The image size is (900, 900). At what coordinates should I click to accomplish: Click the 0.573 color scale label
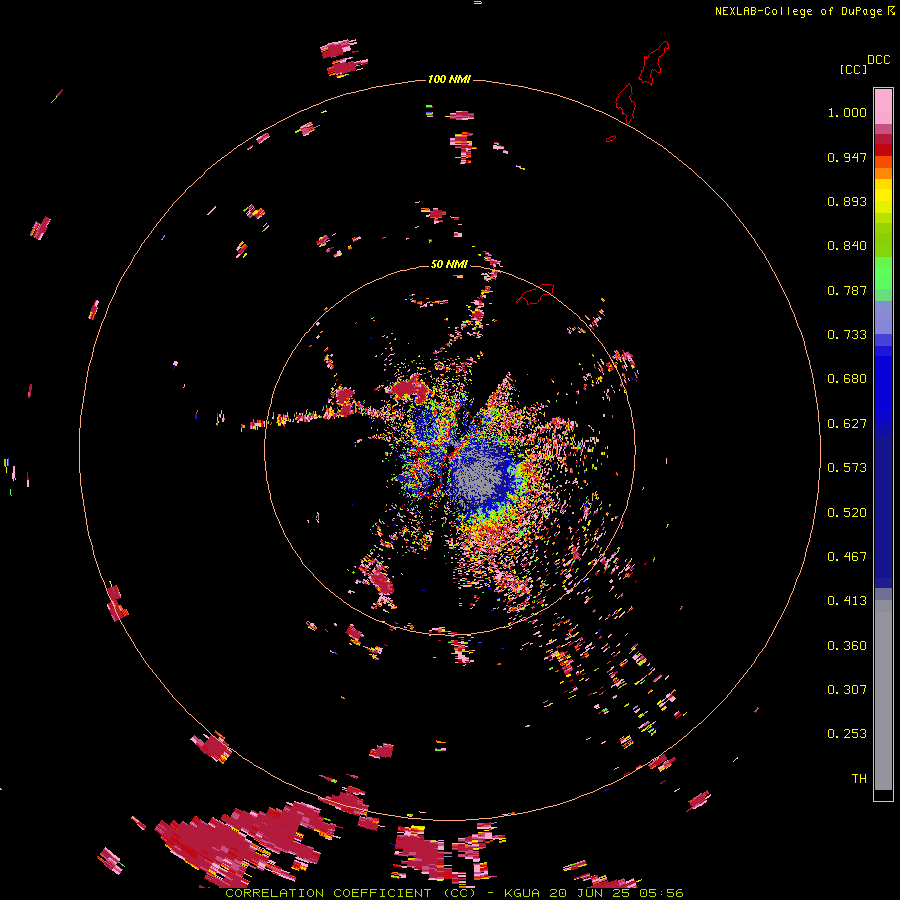(847, 468)
